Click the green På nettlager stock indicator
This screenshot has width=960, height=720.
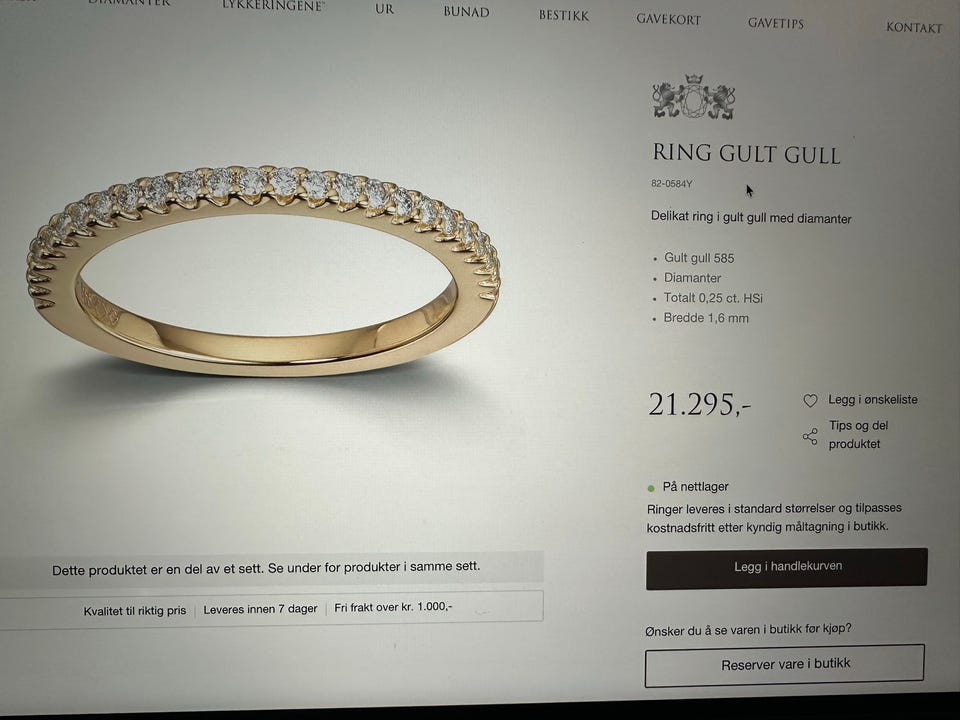point(651,488)
